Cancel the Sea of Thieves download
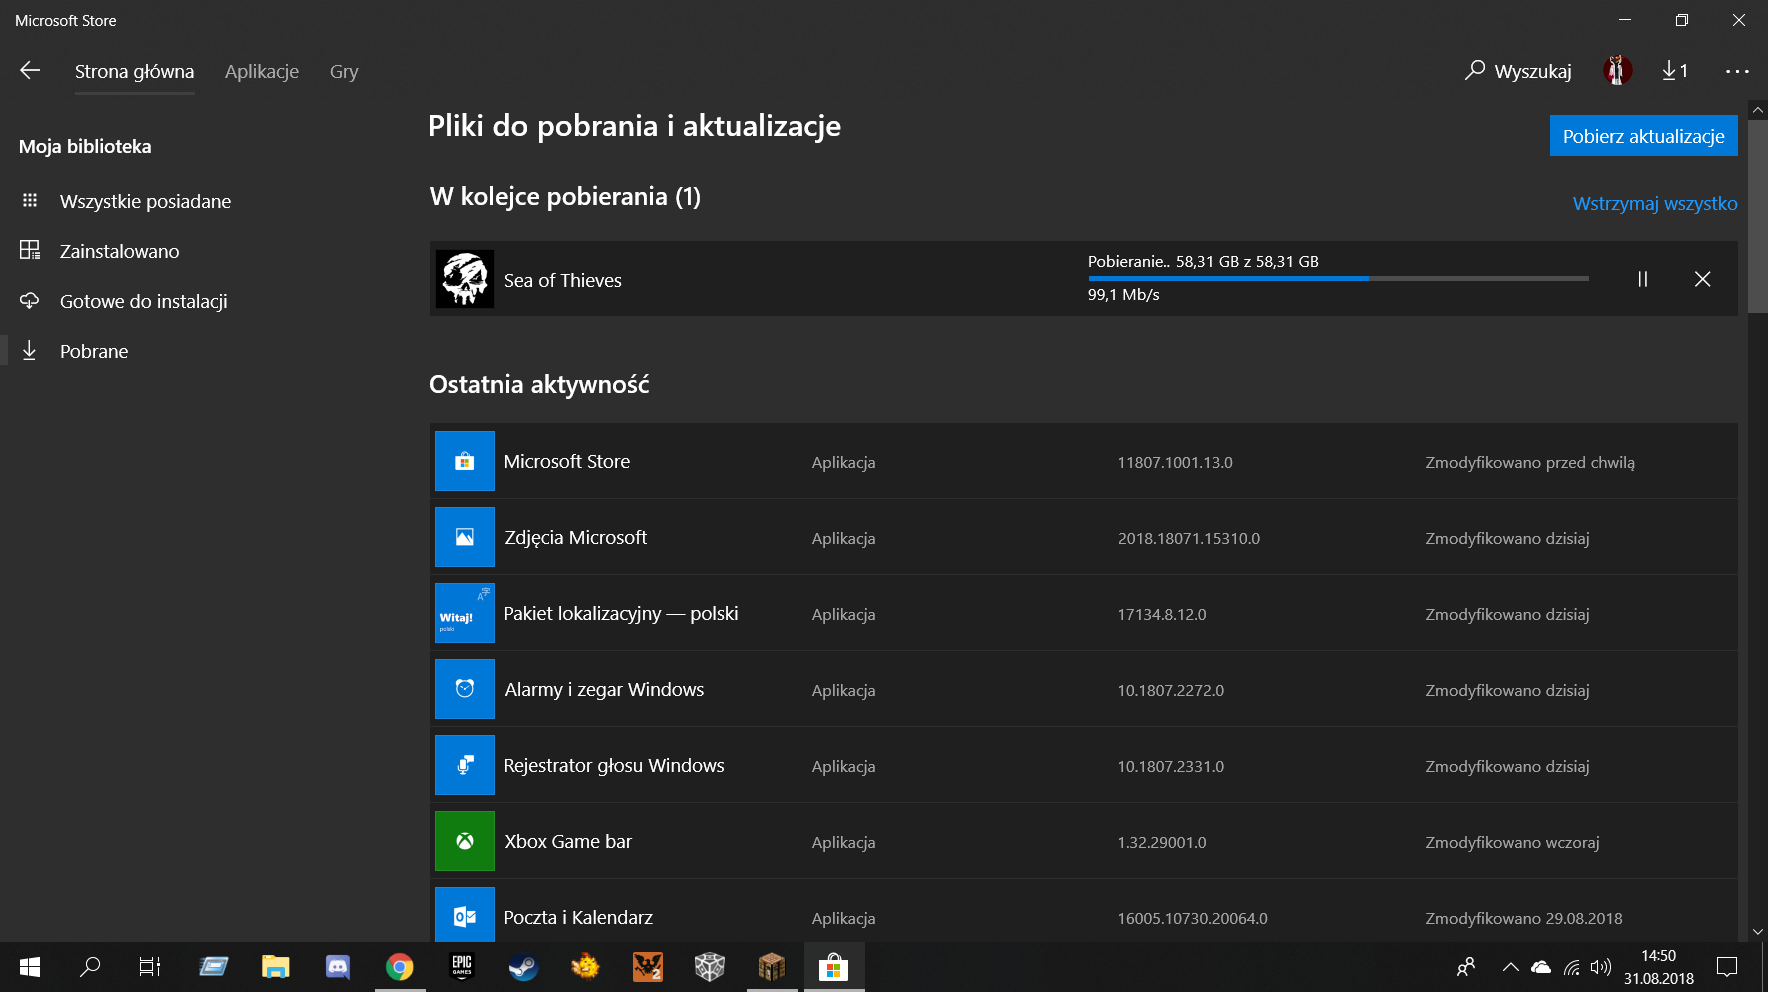 [1703, 279]
